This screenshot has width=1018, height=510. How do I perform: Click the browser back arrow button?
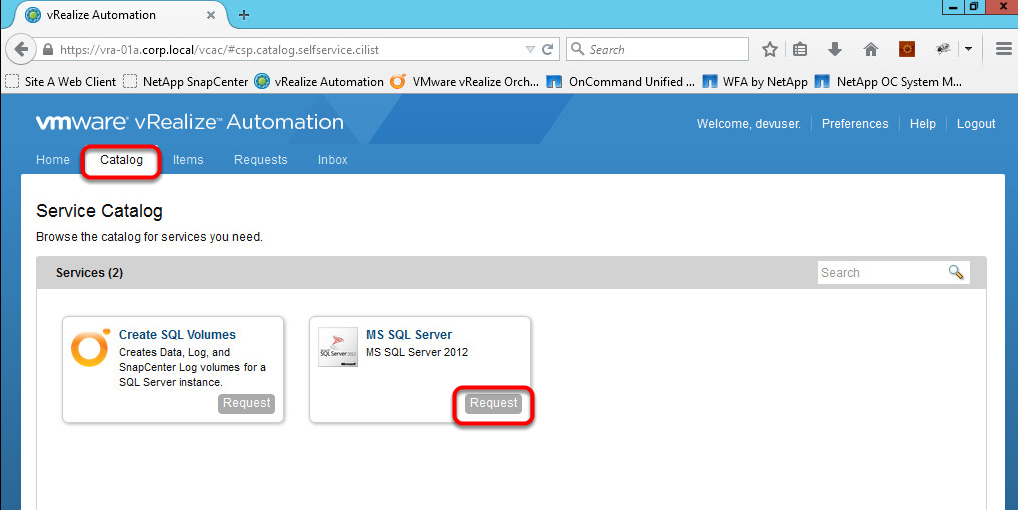pos(20,49)
